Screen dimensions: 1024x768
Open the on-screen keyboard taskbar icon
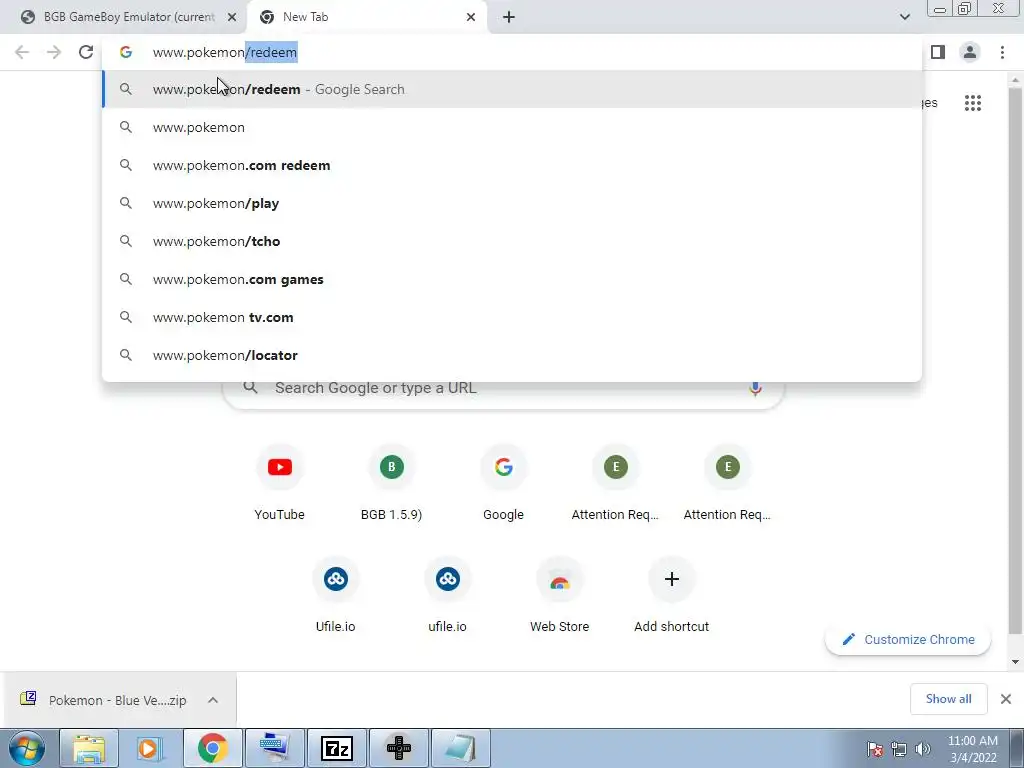[274, 748]
